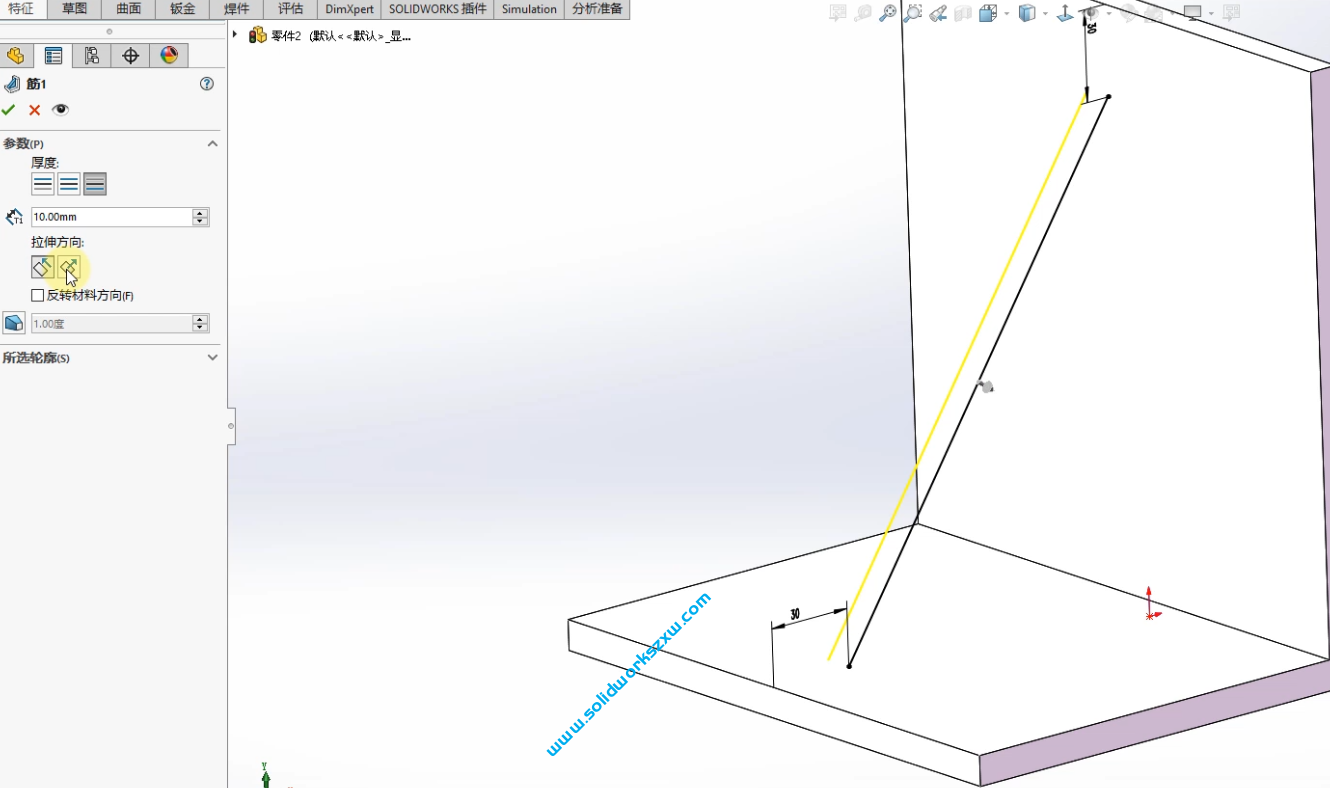This screenshot has width=1330, height=788.
Task: Open help for the 筋1 property panel
Action: (207, 84)
